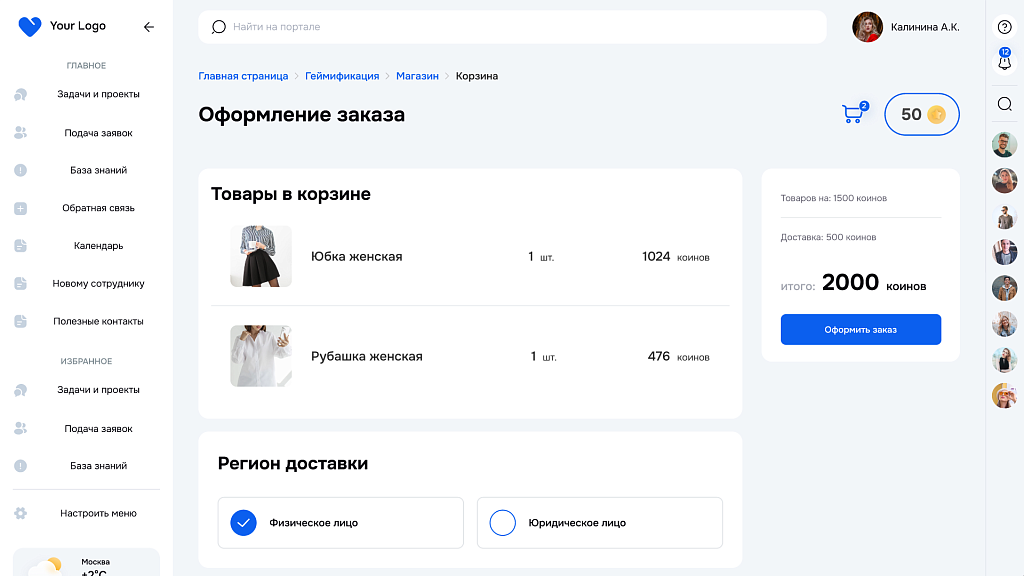Click the Your Logo heart icon
The image size is (1024, 576).
(29, 25)
